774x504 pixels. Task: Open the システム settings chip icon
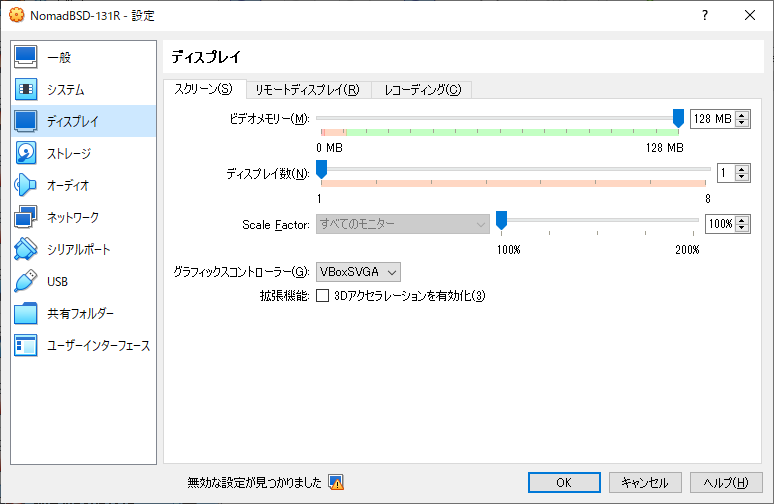click(x=25, y=89)
